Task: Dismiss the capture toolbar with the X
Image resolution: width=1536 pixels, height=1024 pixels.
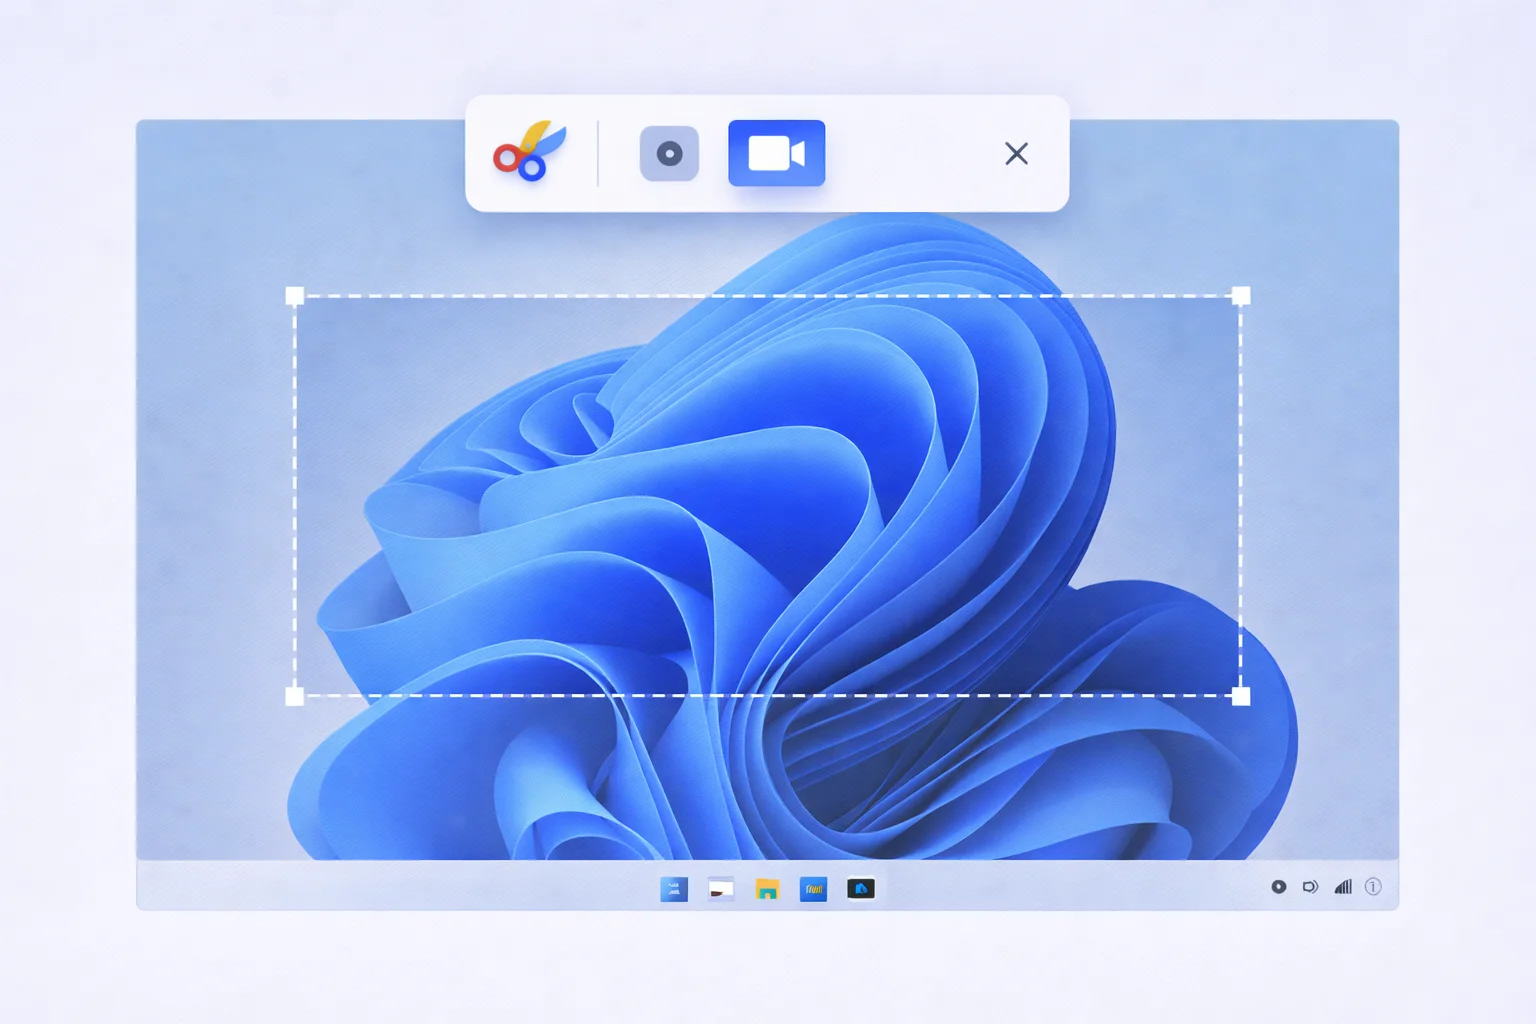Action: pos(1016,153)
